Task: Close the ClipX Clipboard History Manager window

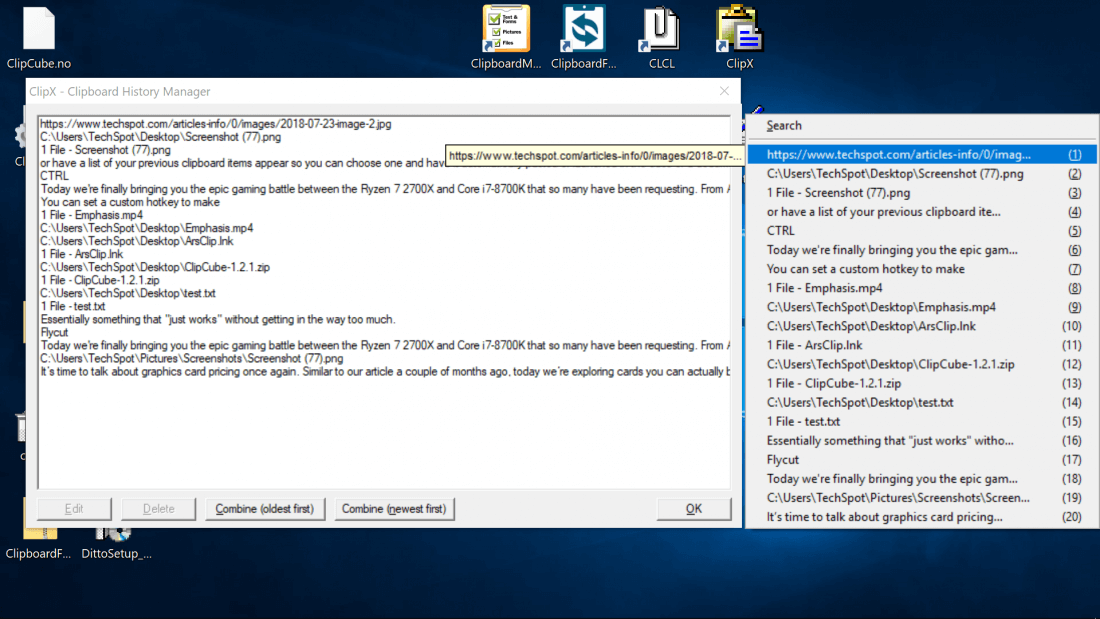Action: pyautogui.click(x=724, y=91)
